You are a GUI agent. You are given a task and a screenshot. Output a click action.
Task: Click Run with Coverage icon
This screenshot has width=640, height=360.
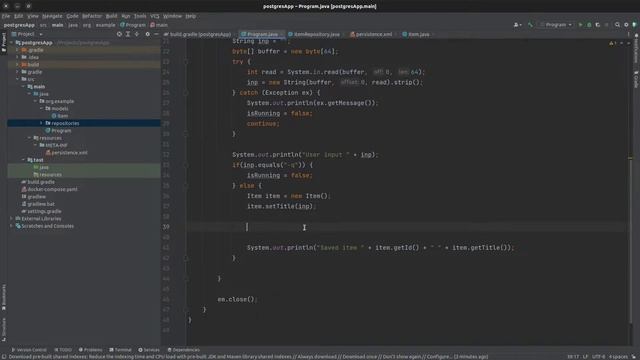(x=598, y=25)
